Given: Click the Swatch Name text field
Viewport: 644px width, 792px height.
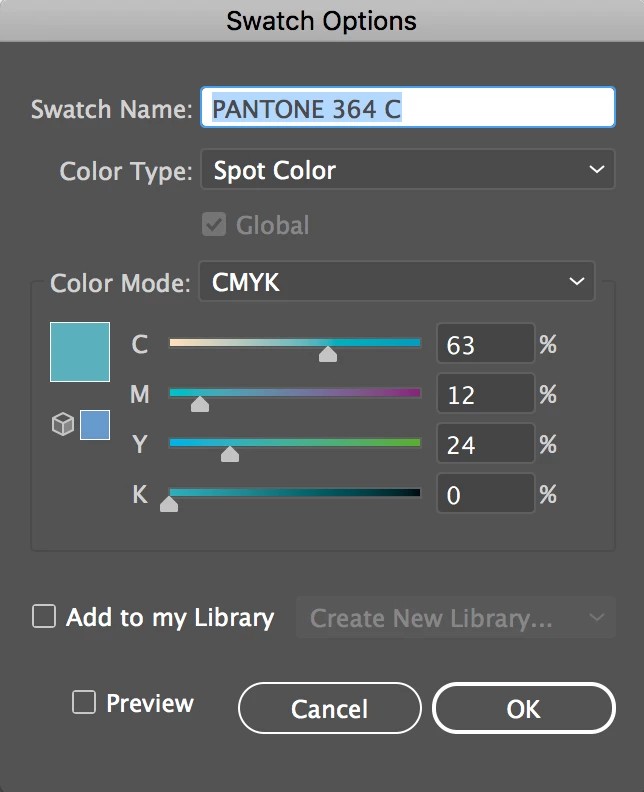Looking at the screenshot, I should [x=407, y=108].
